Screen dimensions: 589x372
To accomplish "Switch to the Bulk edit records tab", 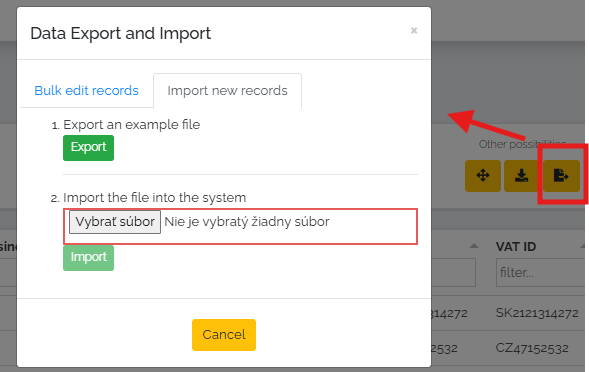I will tap(86, 91).
